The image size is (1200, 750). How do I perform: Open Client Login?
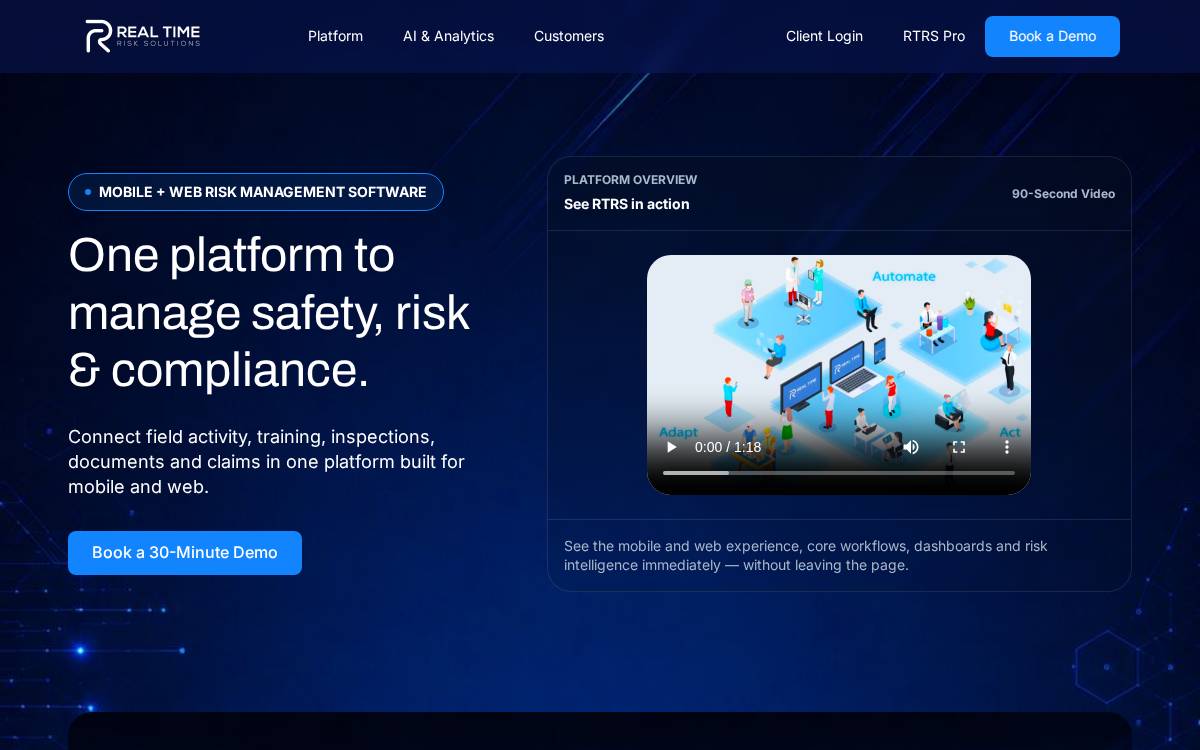point(824,36)
